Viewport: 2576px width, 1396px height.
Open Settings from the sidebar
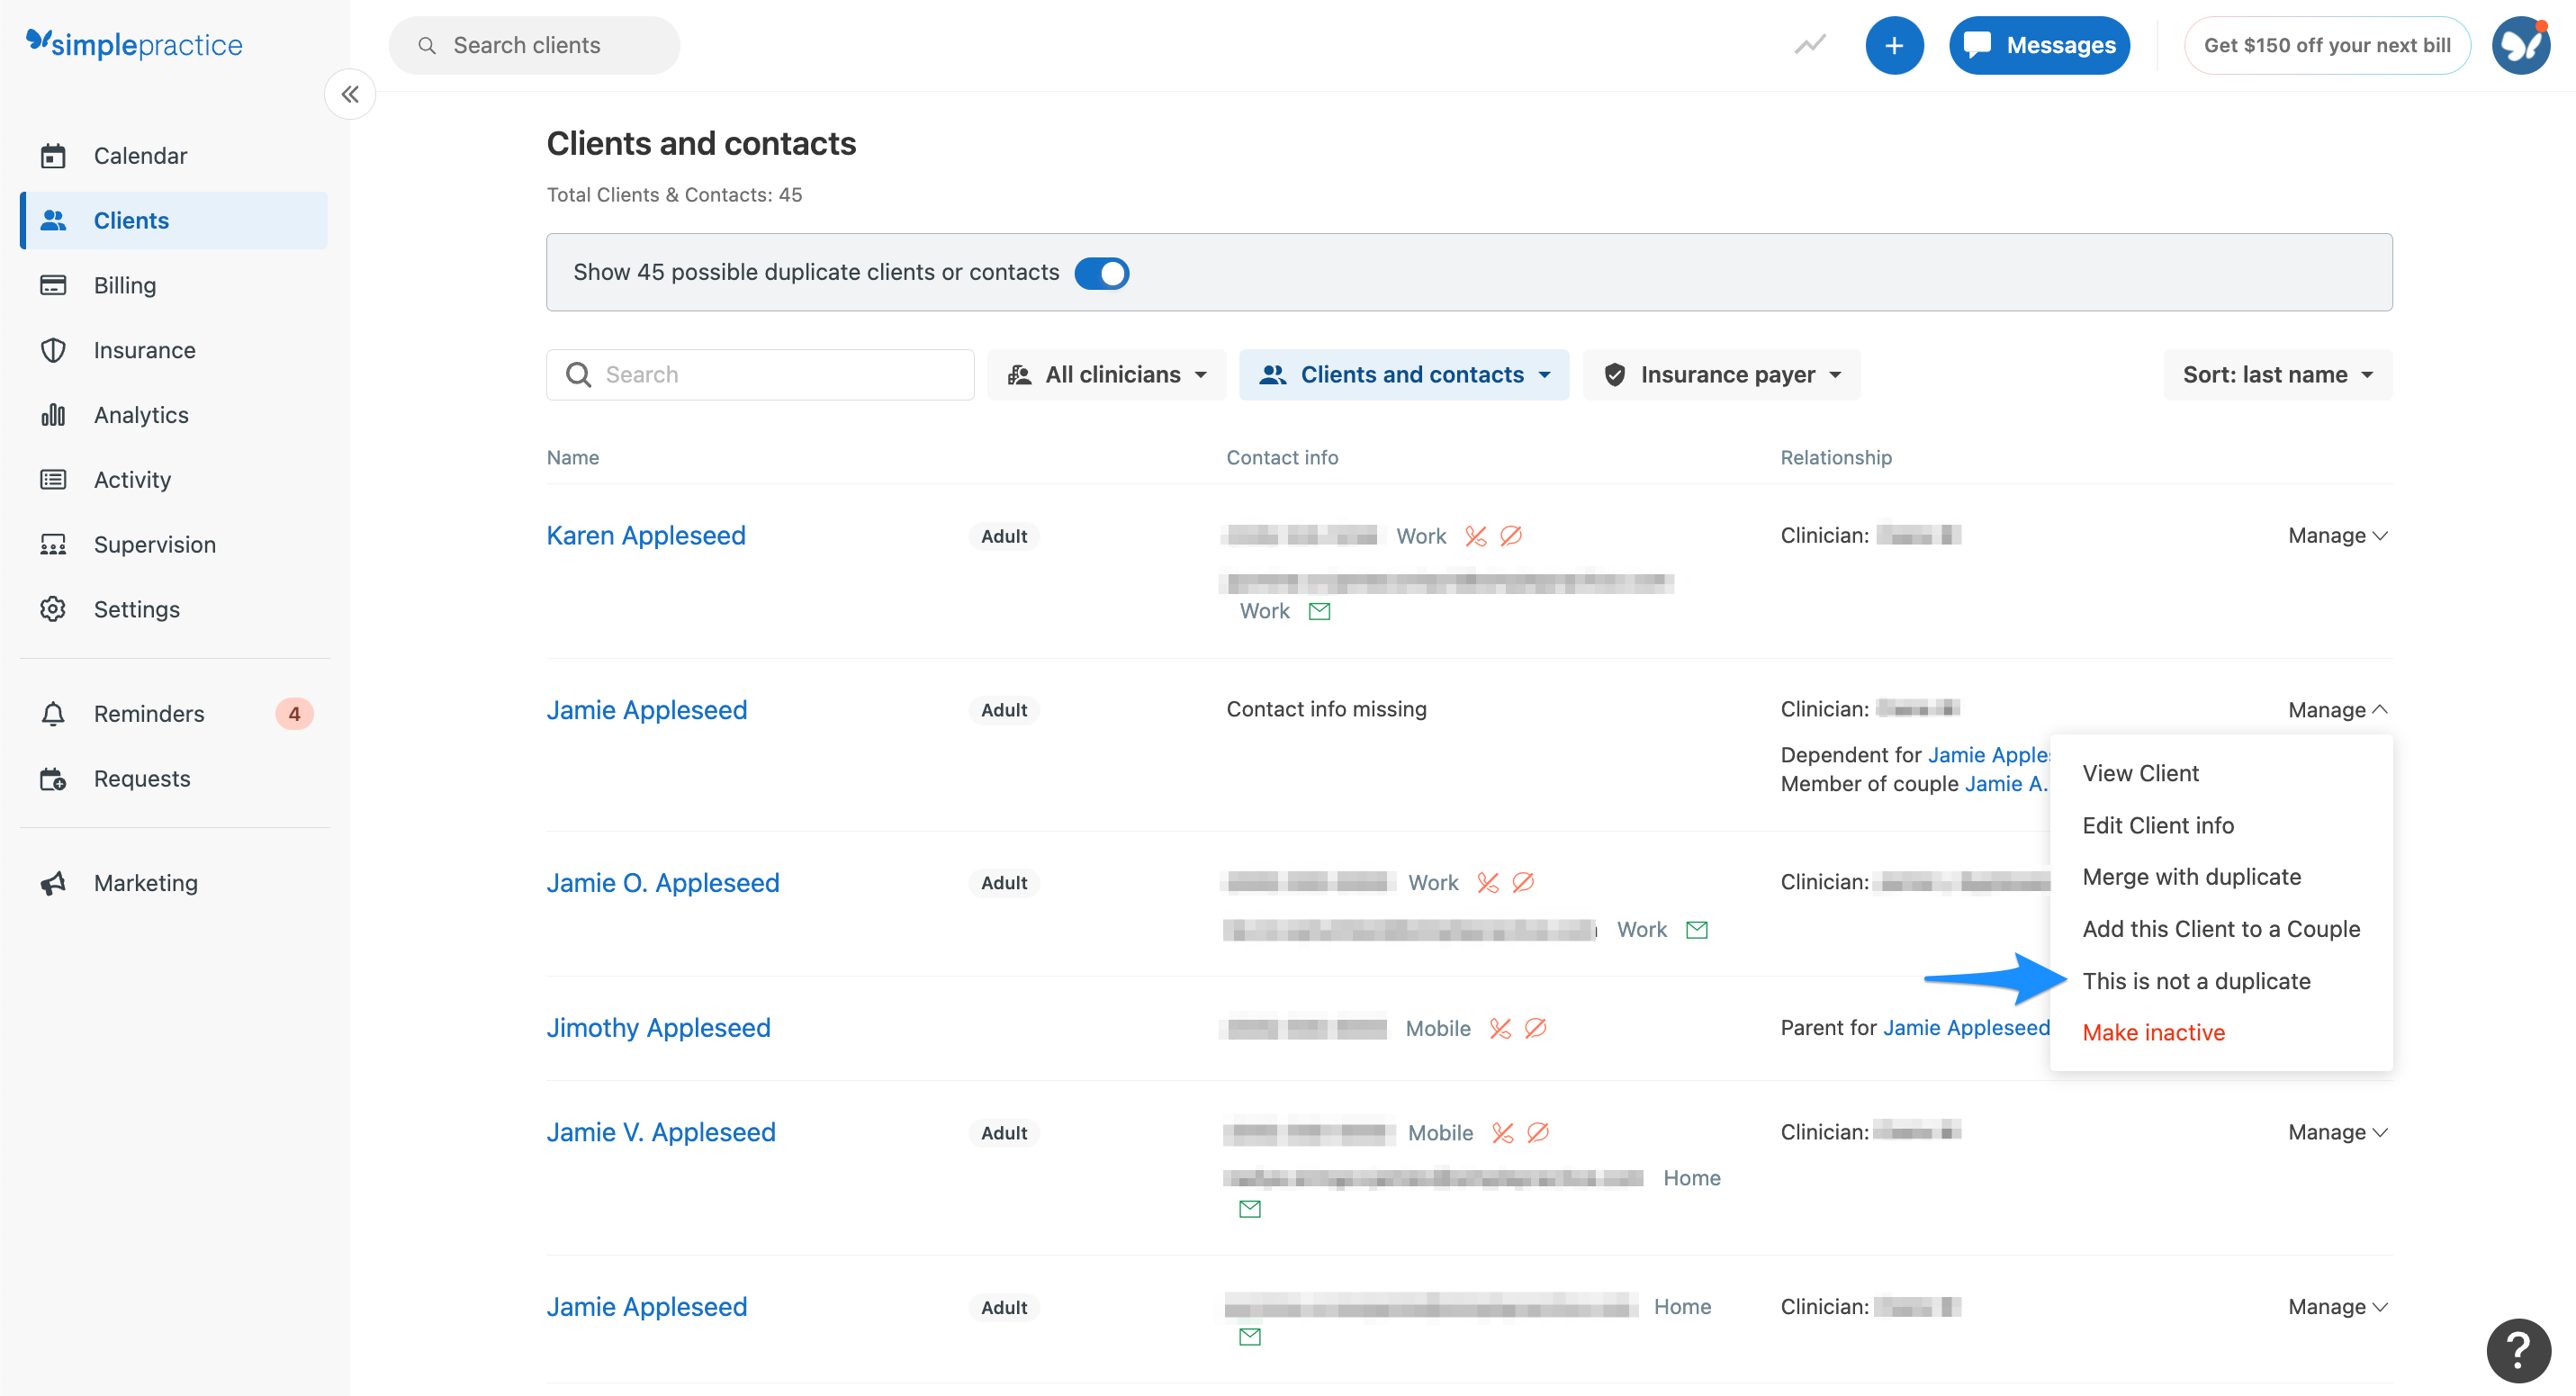click(137, 609)
